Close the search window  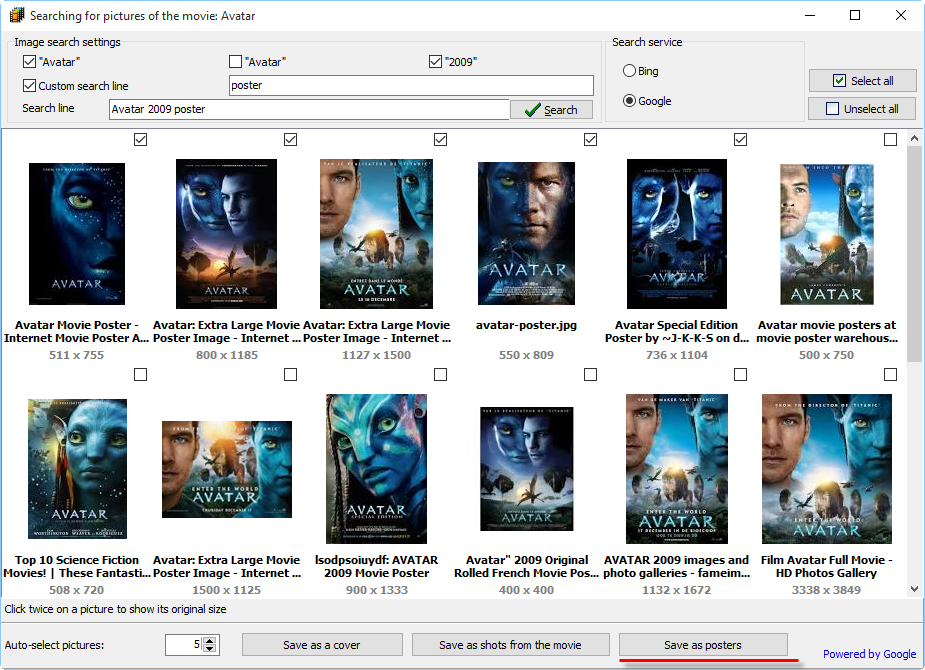coord(901,15)
